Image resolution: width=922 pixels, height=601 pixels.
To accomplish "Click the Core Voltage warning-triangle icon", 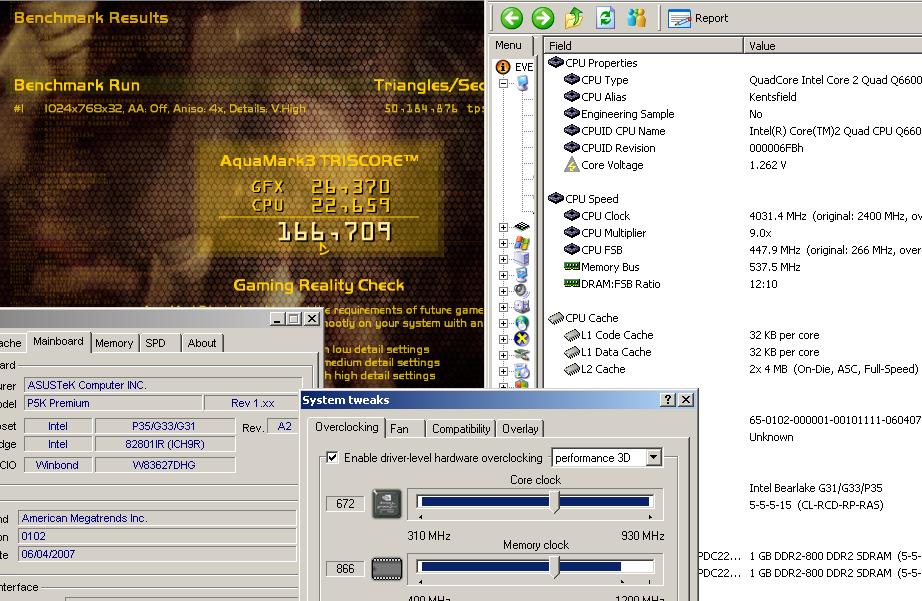I will coord(572,165).
